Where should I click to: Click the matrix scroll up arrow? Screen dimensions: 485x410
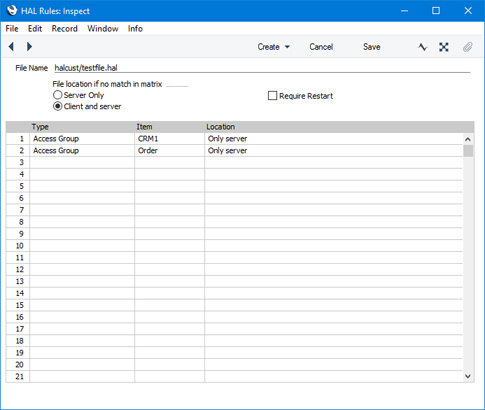point(468,139)
